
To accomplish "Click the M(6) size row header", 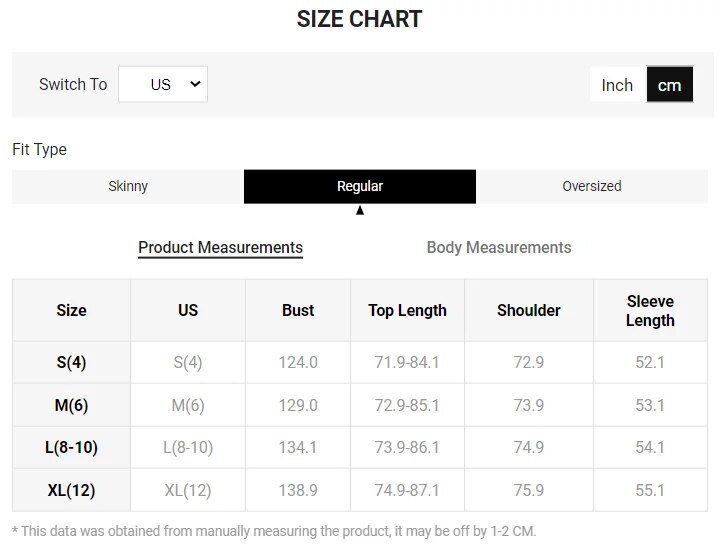I will coord(72,405).
